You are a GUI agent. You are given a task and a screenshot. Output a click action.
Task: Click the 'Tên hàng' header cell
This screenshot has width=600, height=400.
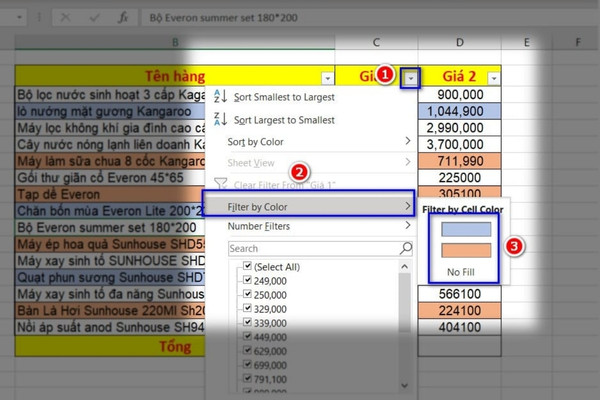coord(175,76)
